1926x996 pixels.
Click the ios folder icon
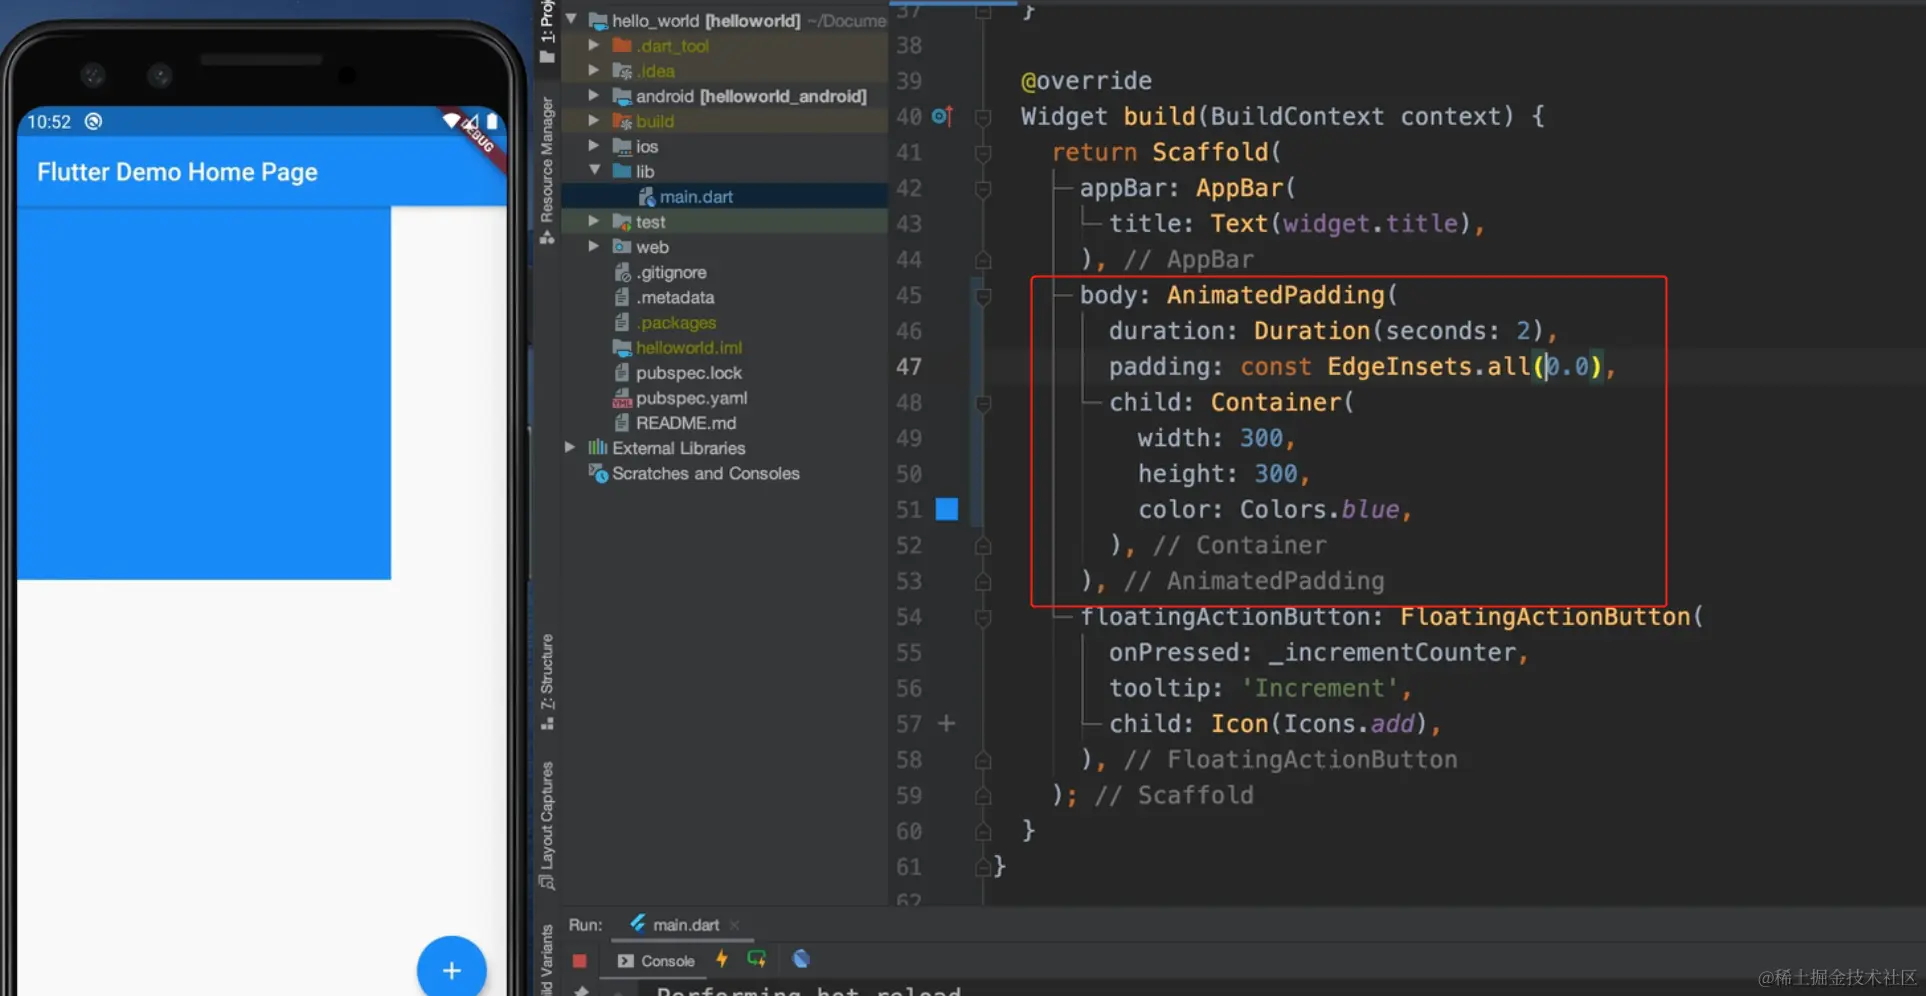pyautogui.click(x=622, y=146)
